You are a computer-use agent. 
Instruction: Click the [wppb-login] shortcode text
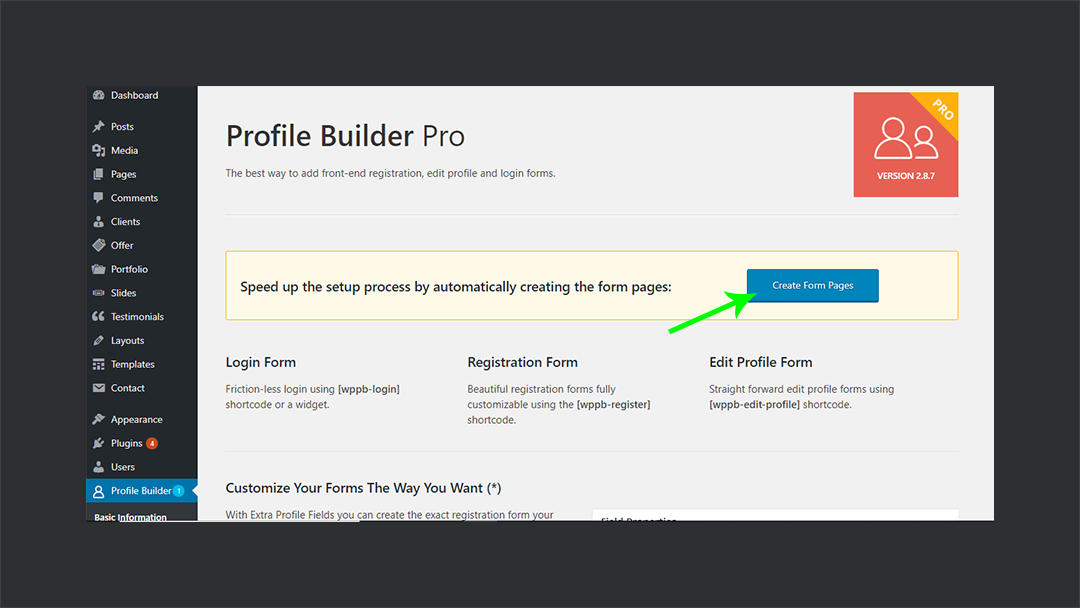pos(368,389)
